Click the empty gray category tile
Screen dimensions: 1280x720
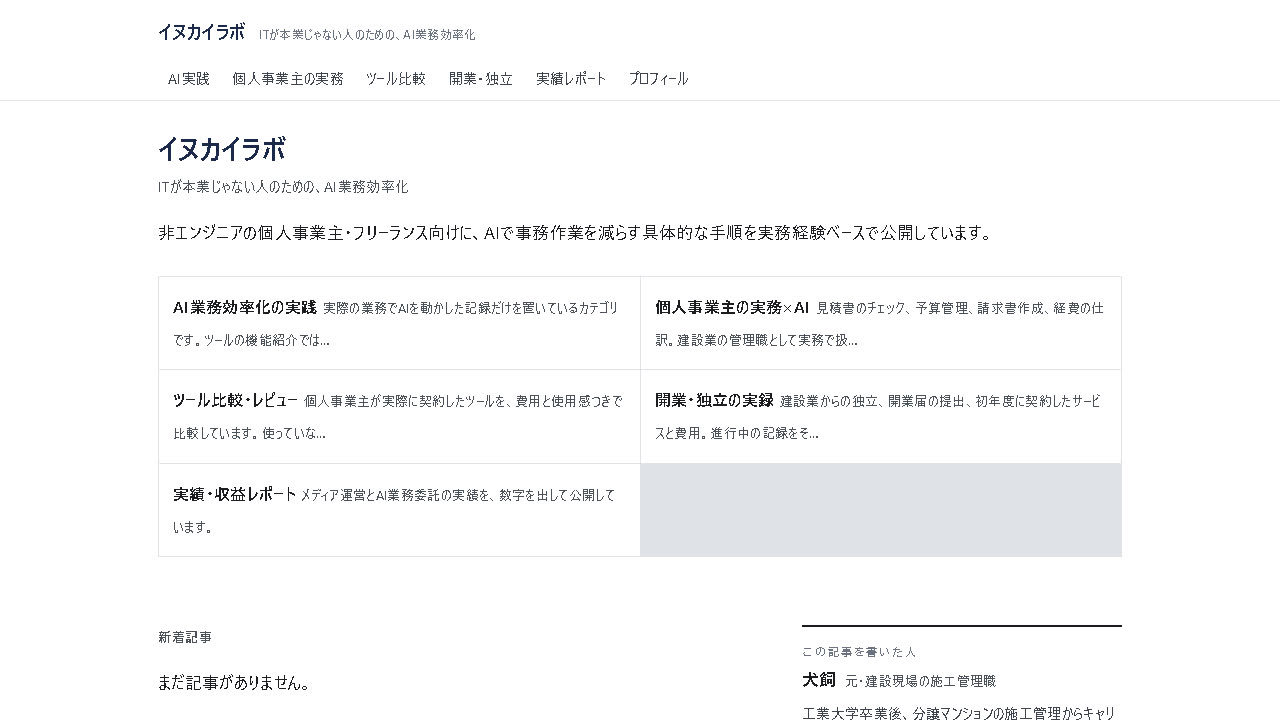tap(881, 510)
